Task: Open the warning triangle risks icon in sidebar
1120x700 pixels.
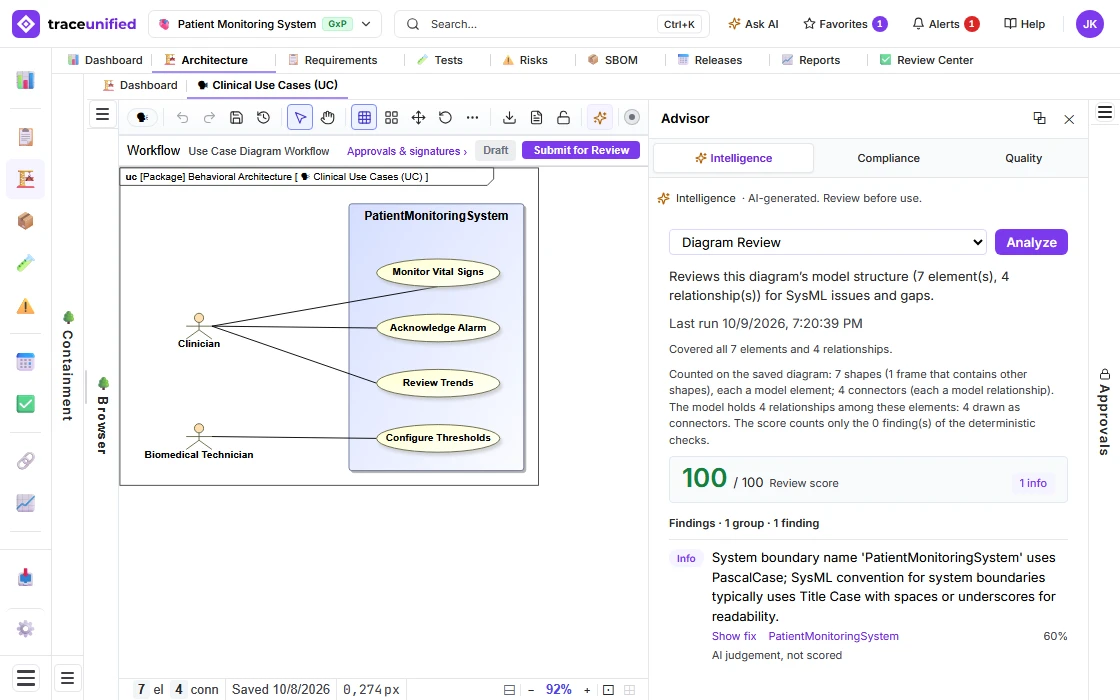Action: click(x=26, y=306)
